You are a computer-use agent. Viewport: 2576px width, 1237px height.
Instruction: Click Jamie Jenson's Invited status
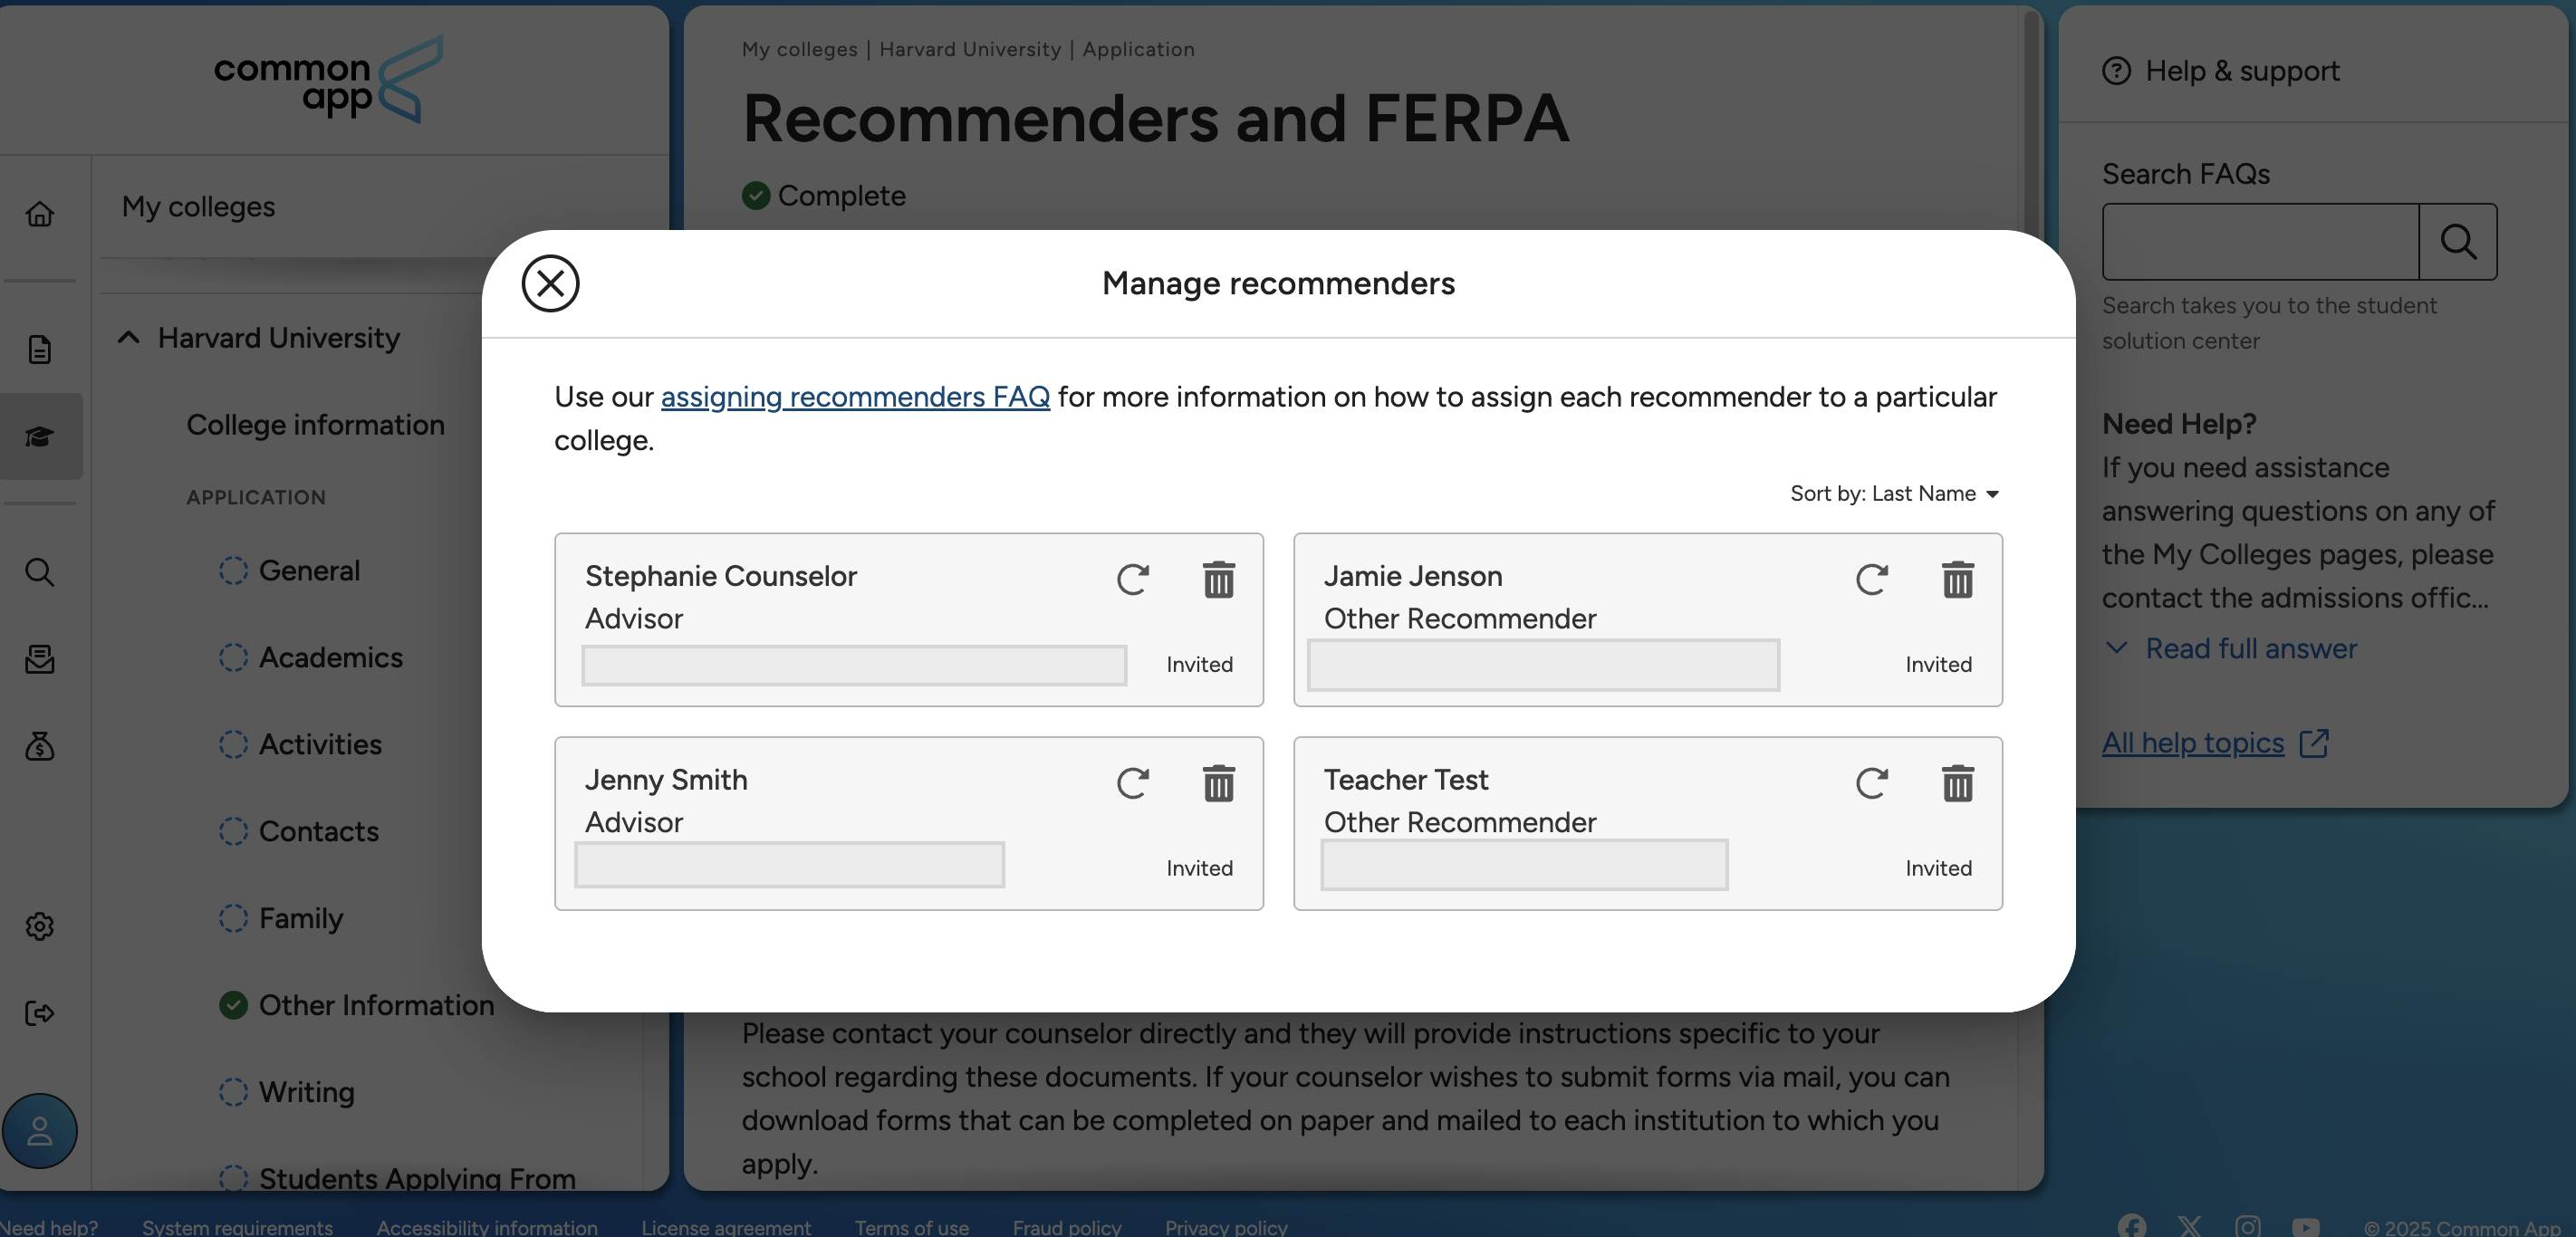tap(1937, 664)
